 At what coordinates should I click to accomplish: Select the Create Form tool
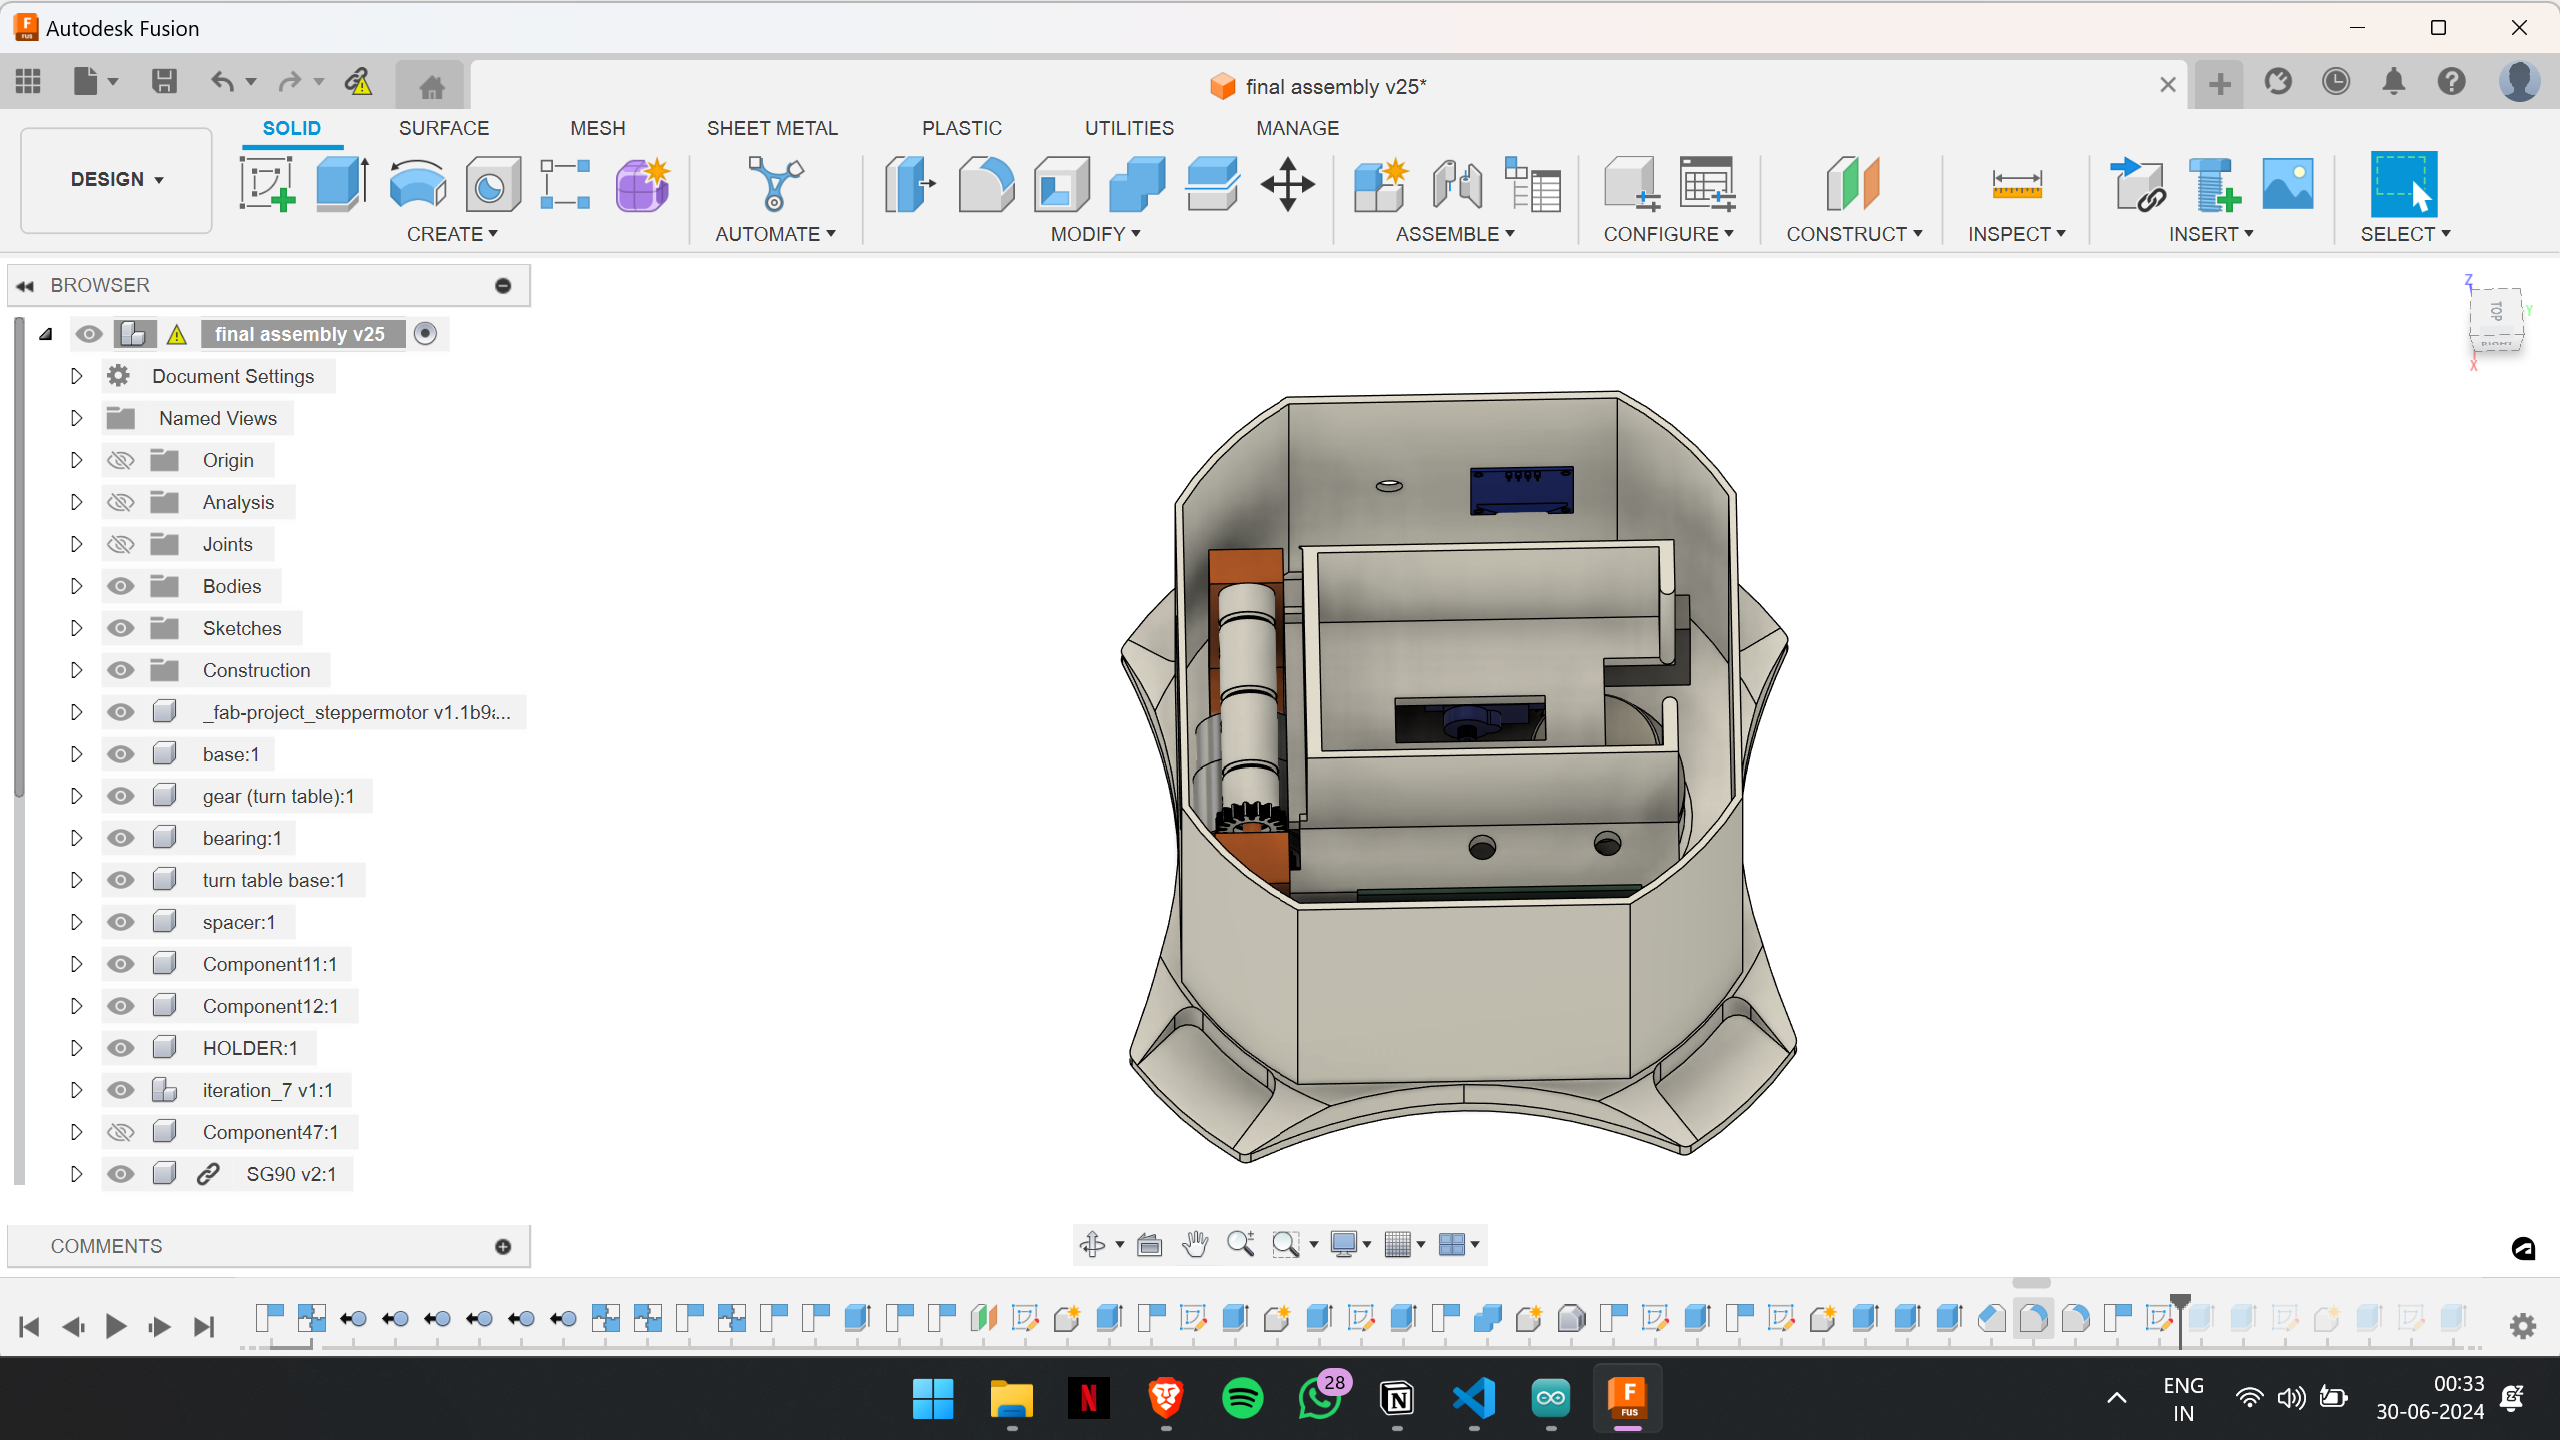pos(642,184)
